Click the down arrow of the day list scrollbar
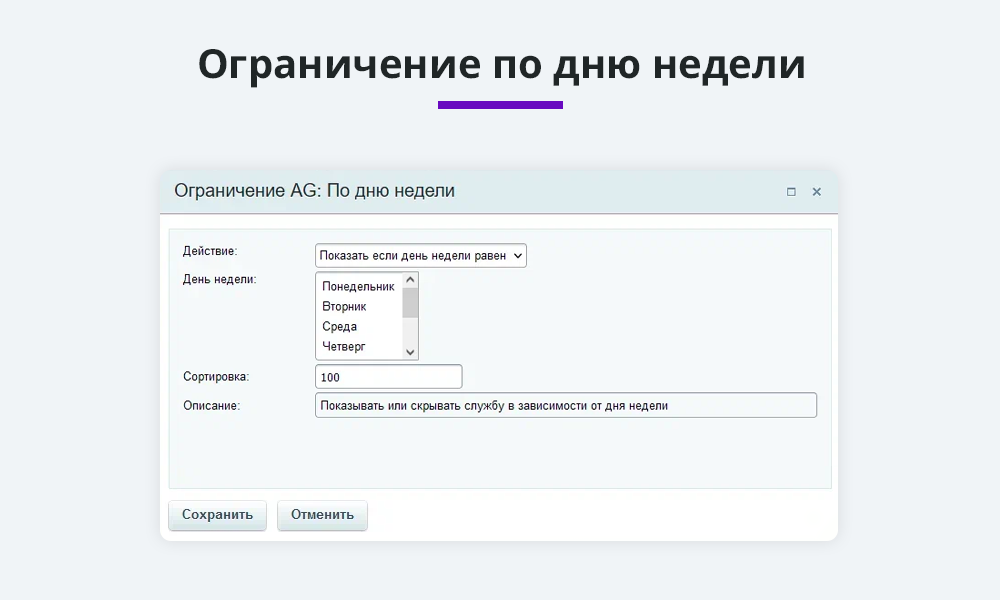This screenshot has height=600, width=1000. tap(411, 352)
